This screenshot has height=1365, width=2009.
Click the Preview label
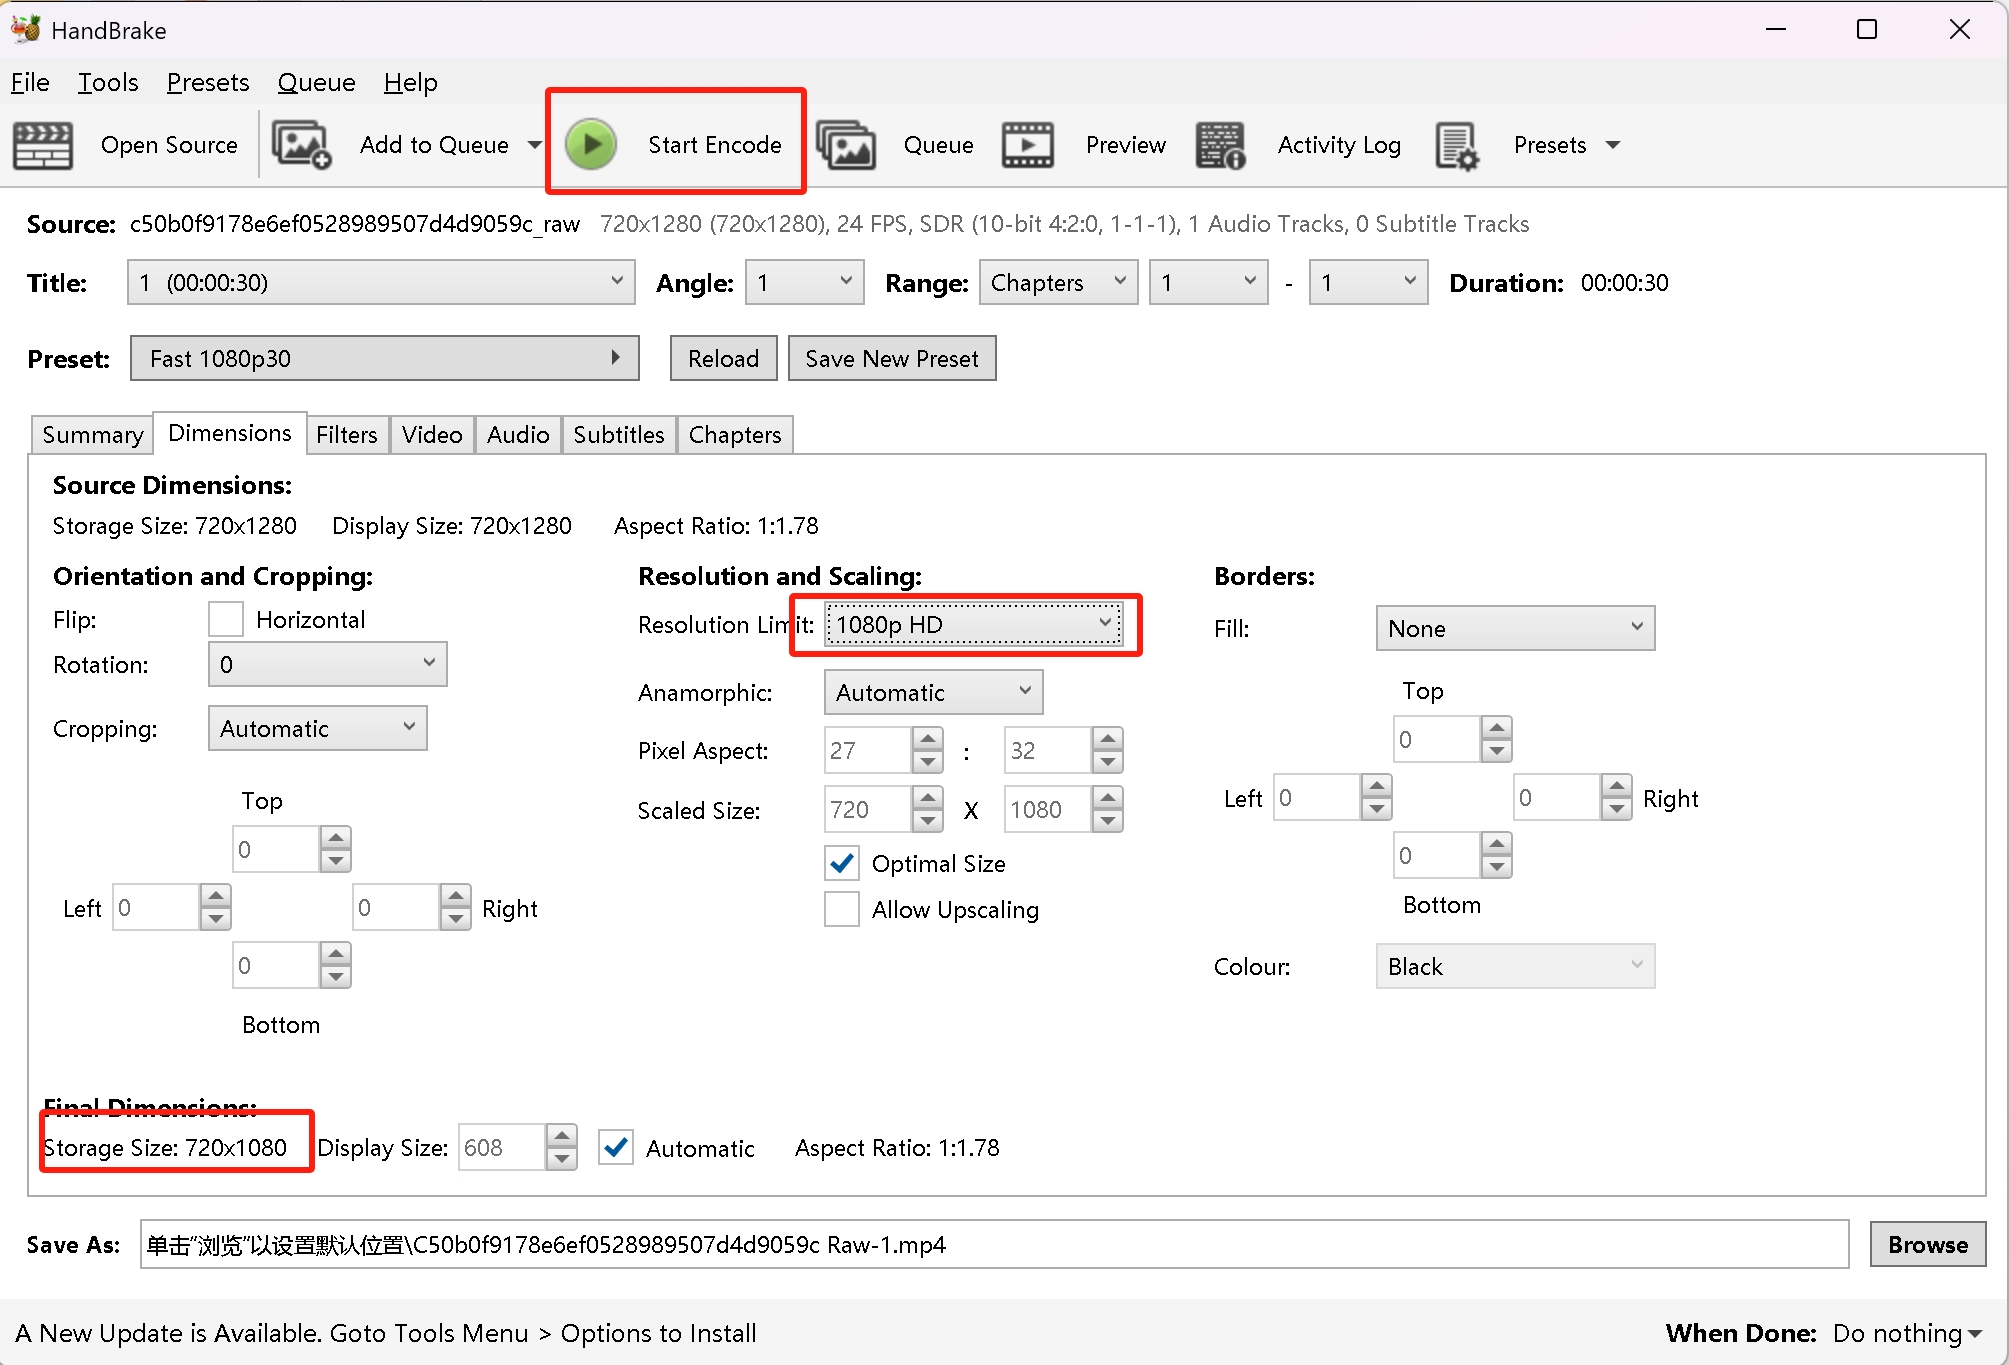tap(1126, 145)
